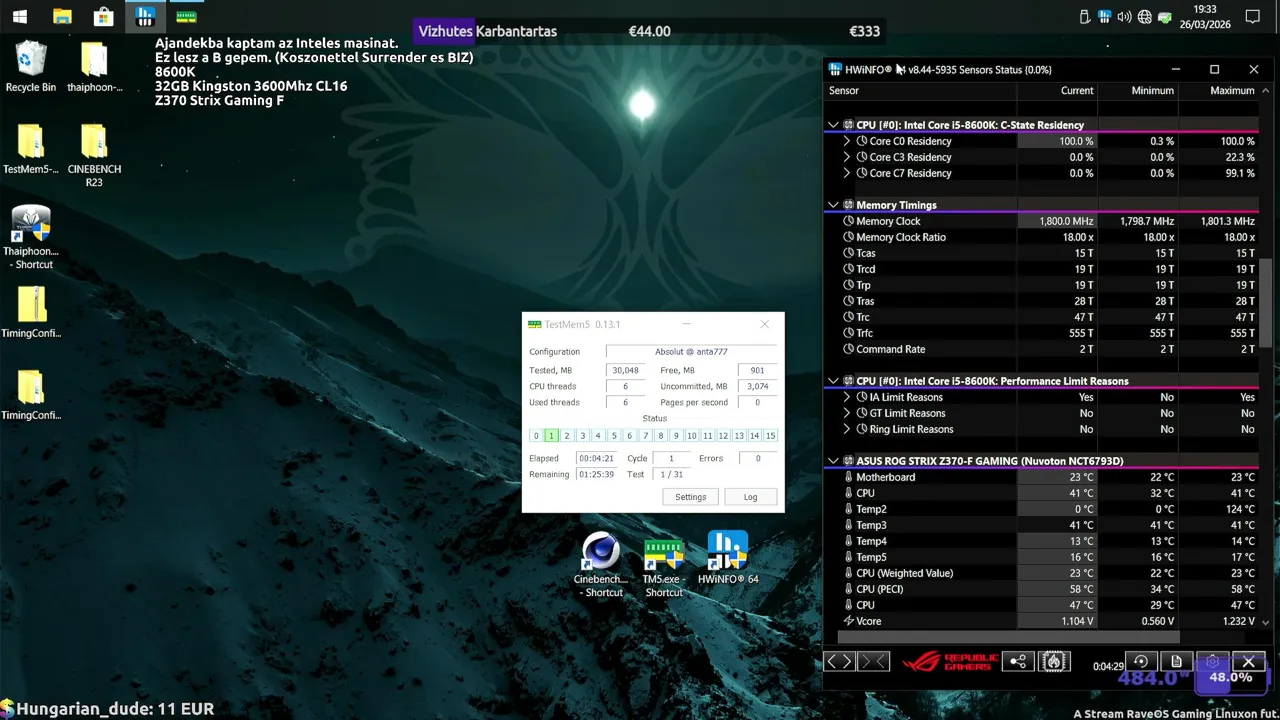Select the Tcas timing row
1280x720 pixels.
[1041, 253]
